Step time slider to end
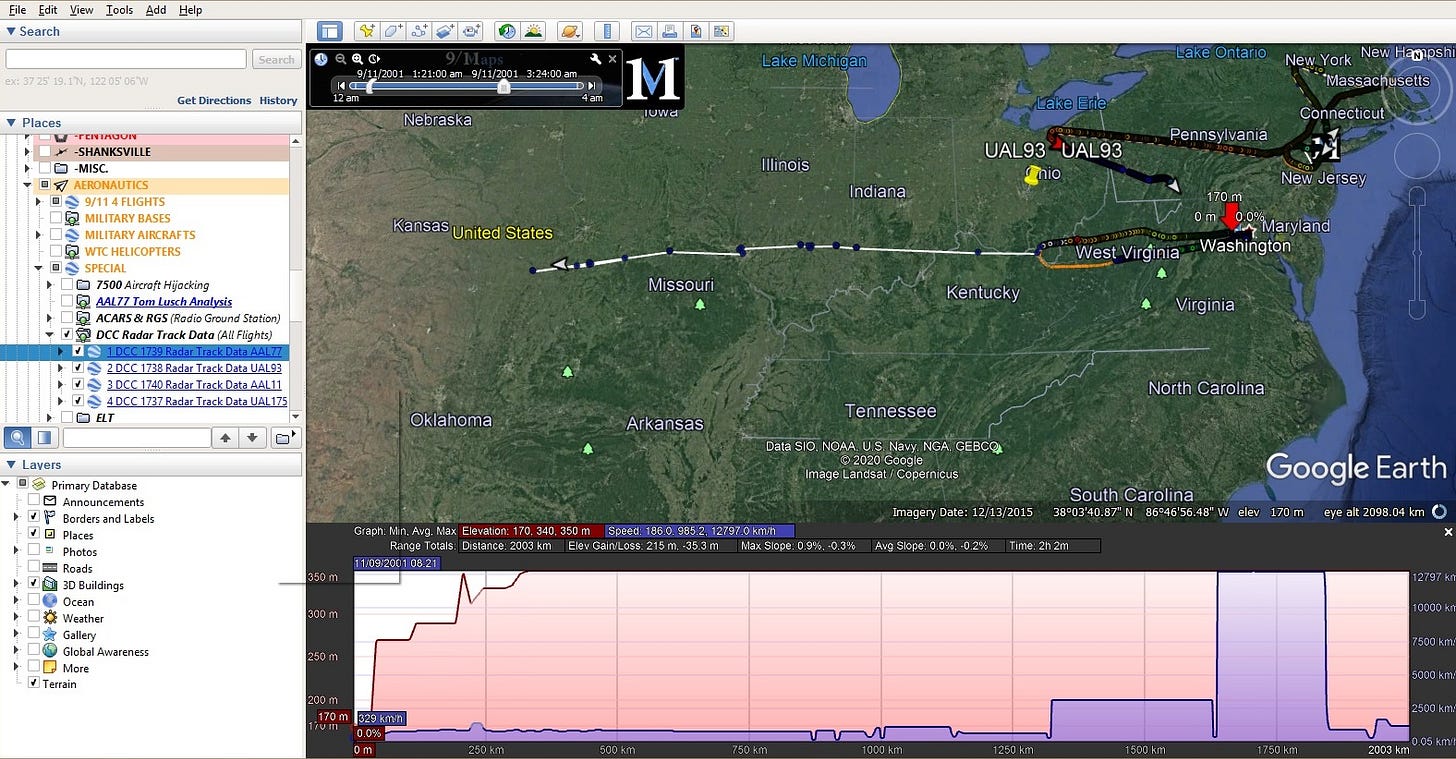 coord(592,87)
